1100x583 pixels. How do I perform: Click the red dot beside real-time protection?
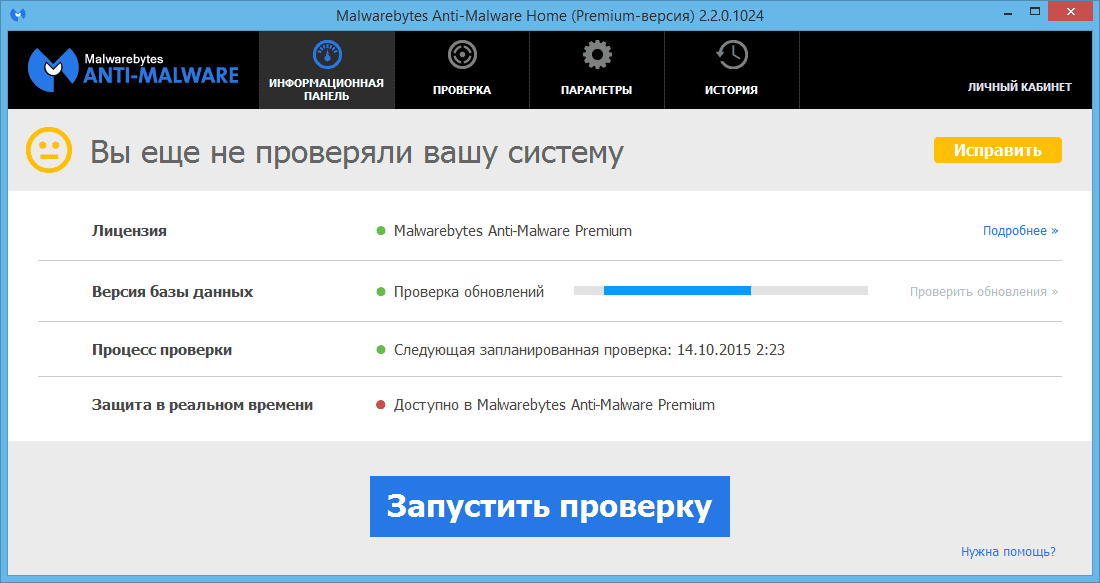[381, 405]
